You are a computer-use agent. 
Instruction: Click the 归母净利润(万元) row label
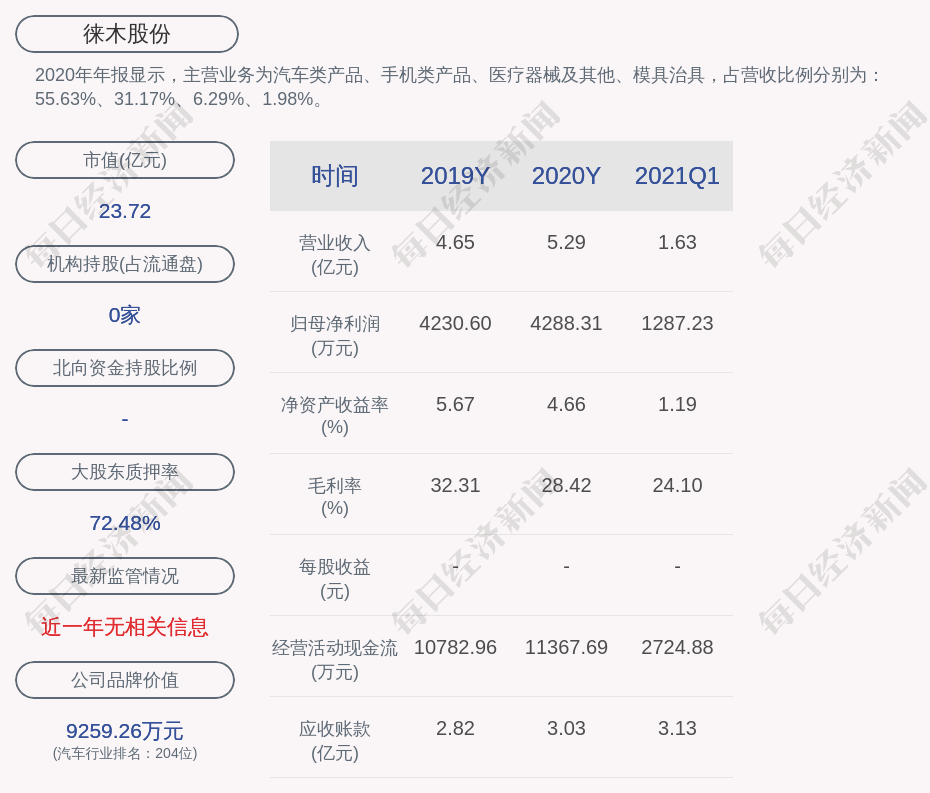coord(335,335)
